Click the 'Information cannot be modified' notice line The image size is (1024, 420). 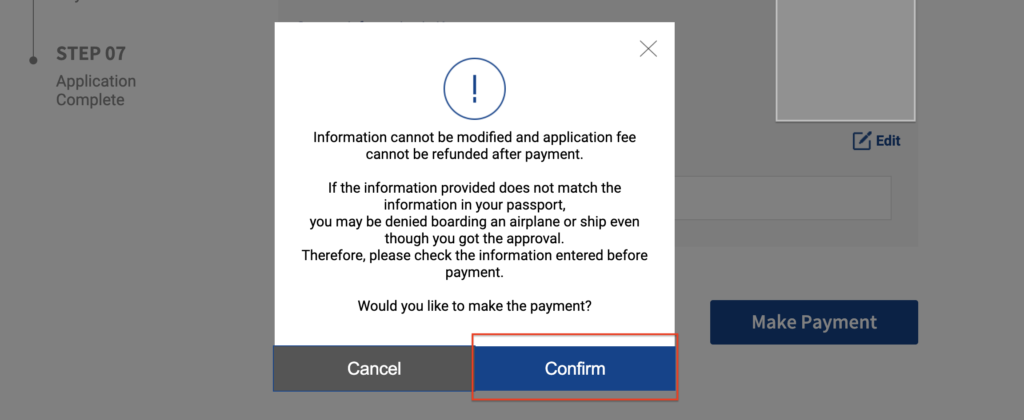(474, 138)
